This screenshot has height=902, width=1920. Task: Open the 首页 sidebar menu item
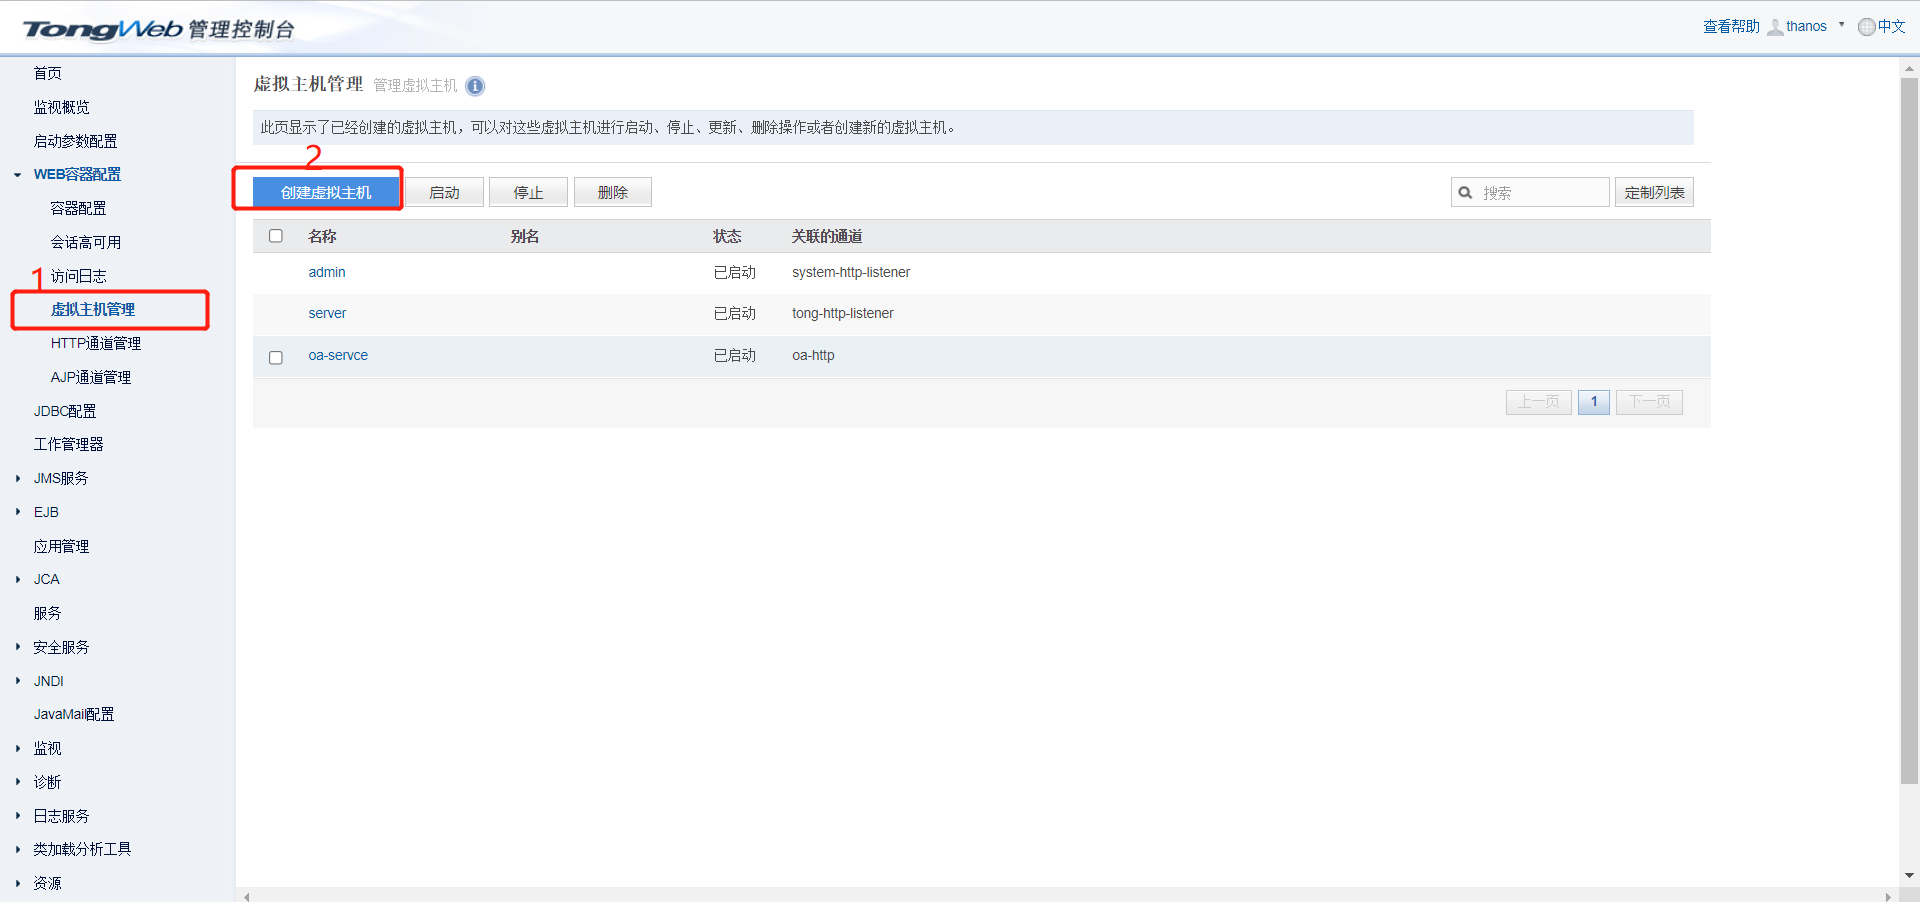point(48,72)
